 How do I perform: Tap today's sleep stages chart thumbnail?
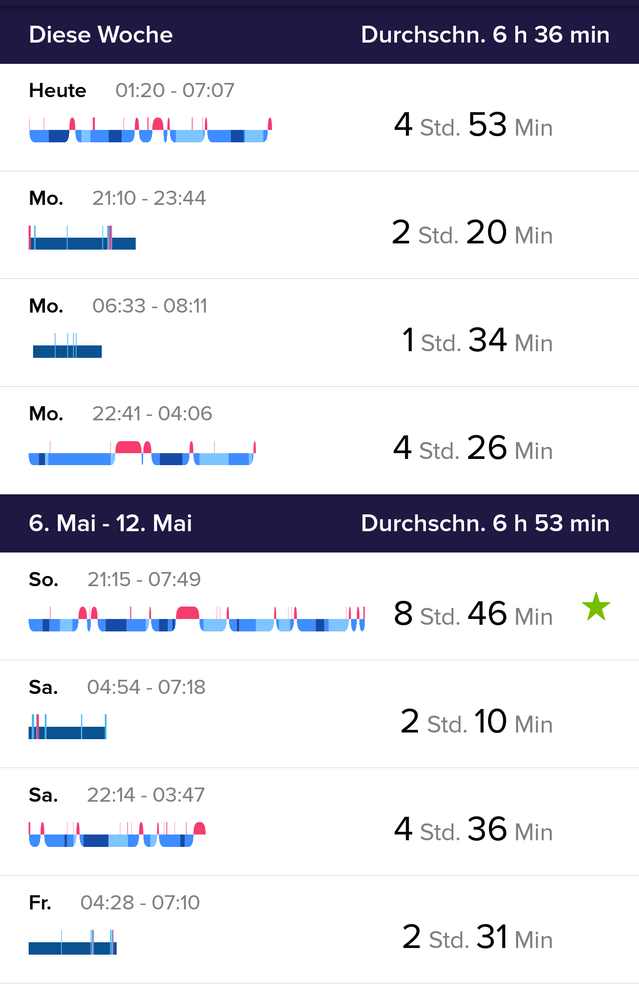(x=150, y=131)
